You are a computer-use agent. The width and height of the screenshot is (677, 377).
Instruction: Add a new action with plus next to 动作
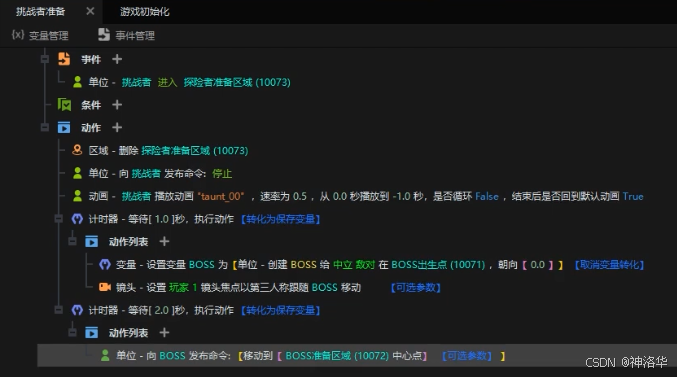click(117, 128)
